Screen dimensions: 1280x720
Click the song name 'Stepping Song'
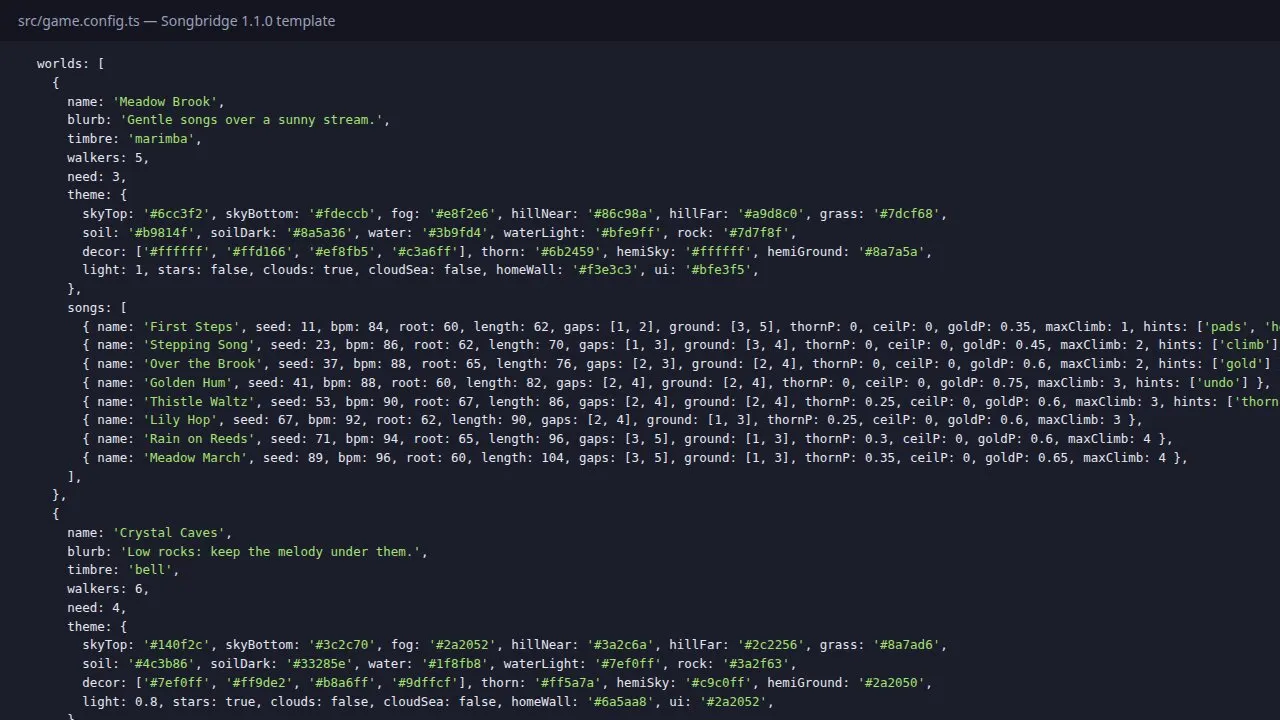click(x=199, y=345)
